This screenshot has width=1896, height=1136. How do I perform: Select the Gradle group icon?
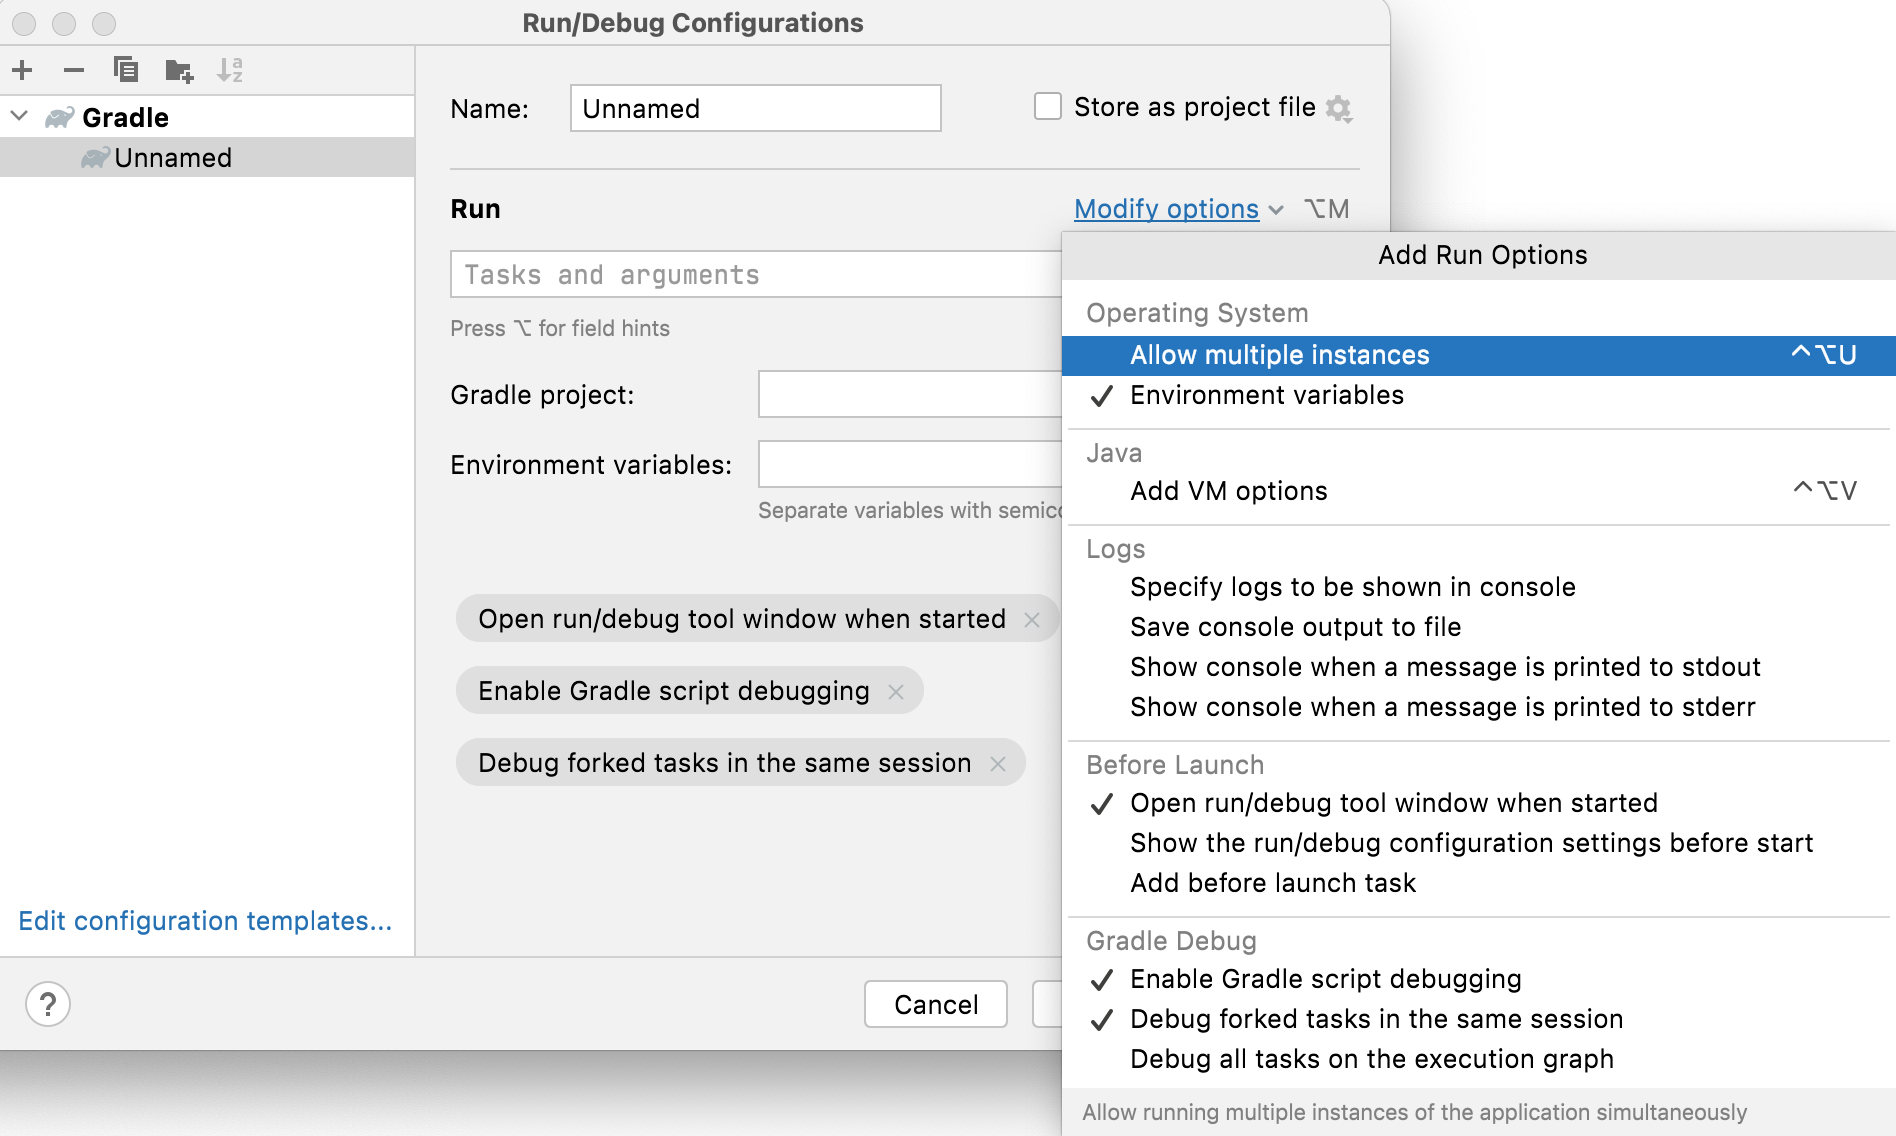(x=57, y=117)
